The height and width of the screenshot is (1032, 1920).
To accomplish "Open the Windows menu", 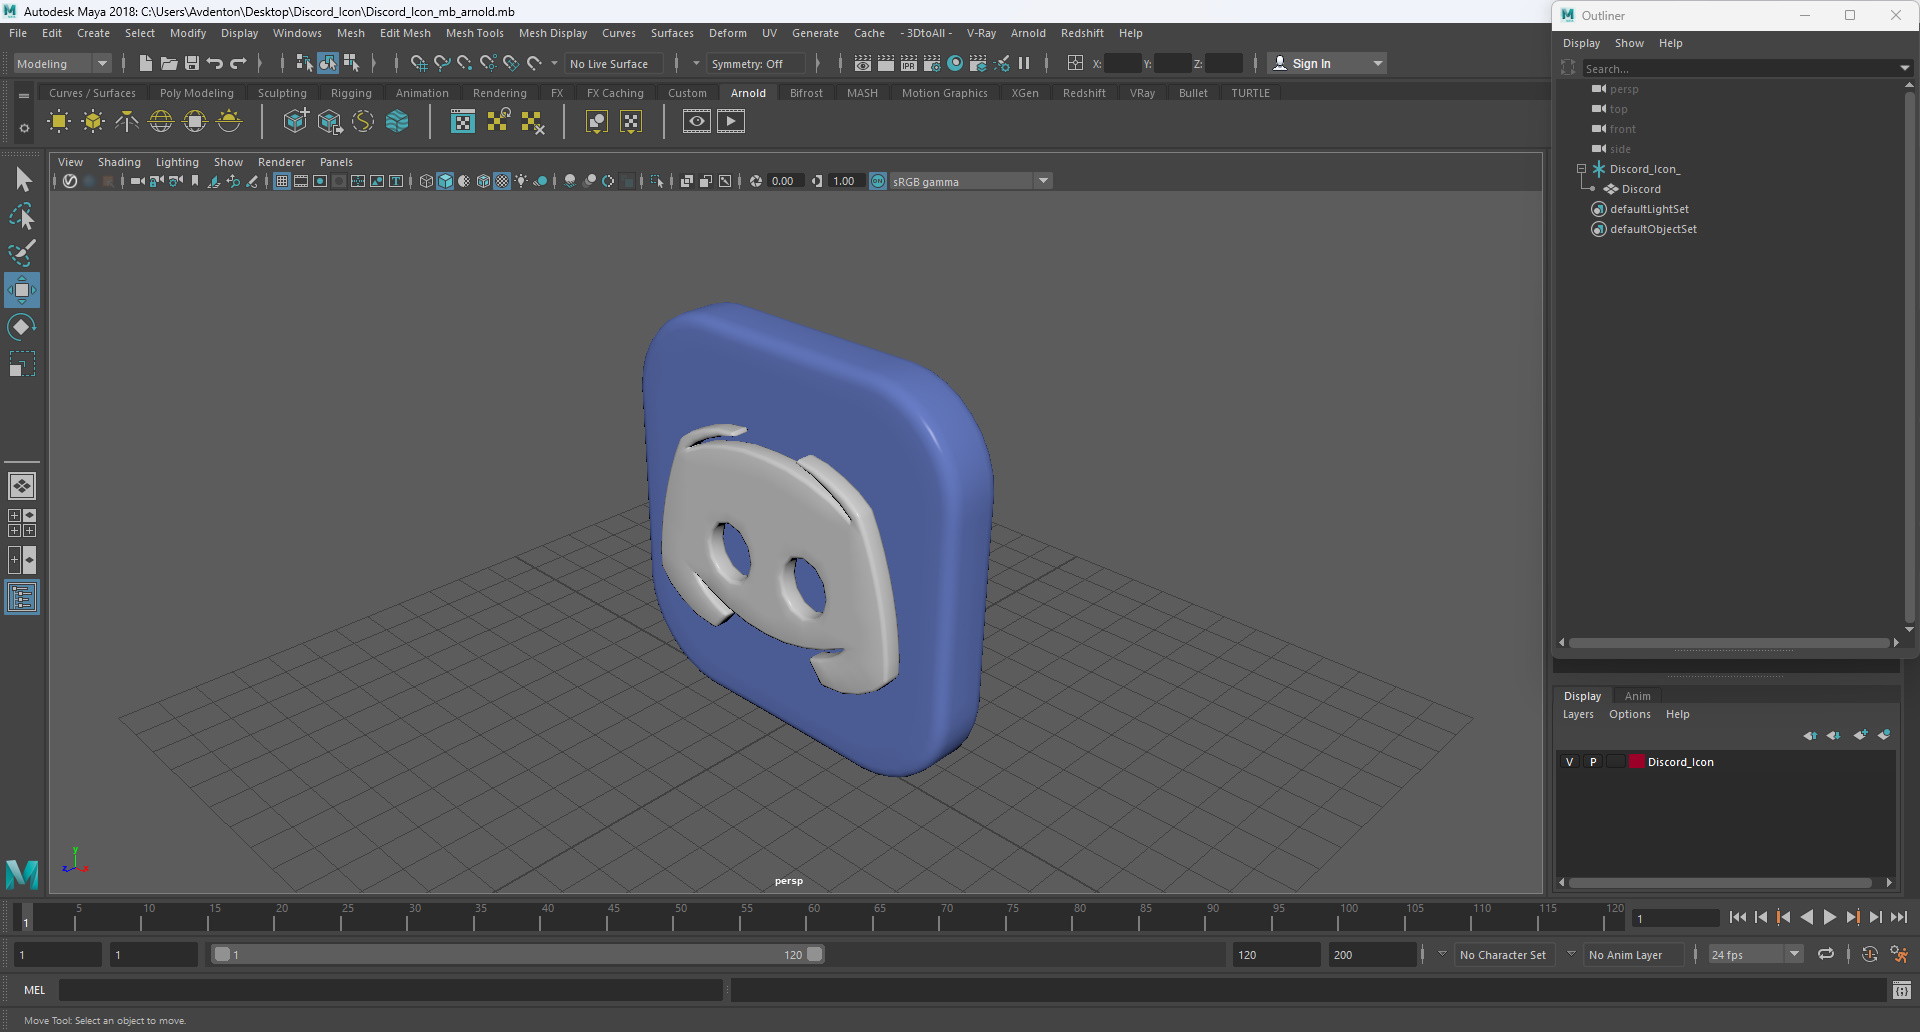I will [297, 33].
